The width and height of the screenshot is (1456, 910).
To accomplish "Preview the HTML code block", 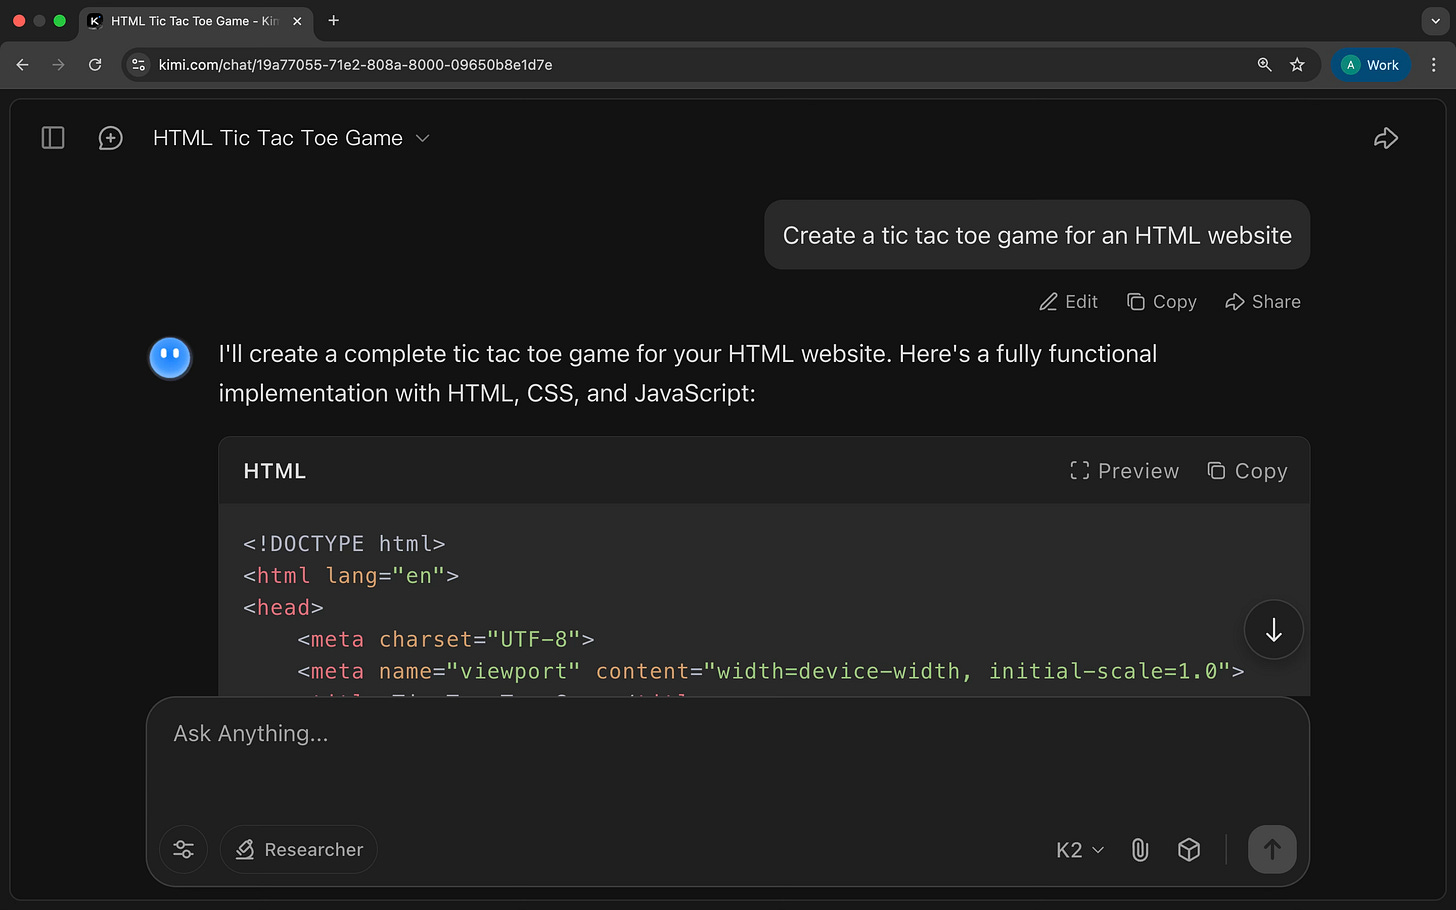I will [1124, 471].
